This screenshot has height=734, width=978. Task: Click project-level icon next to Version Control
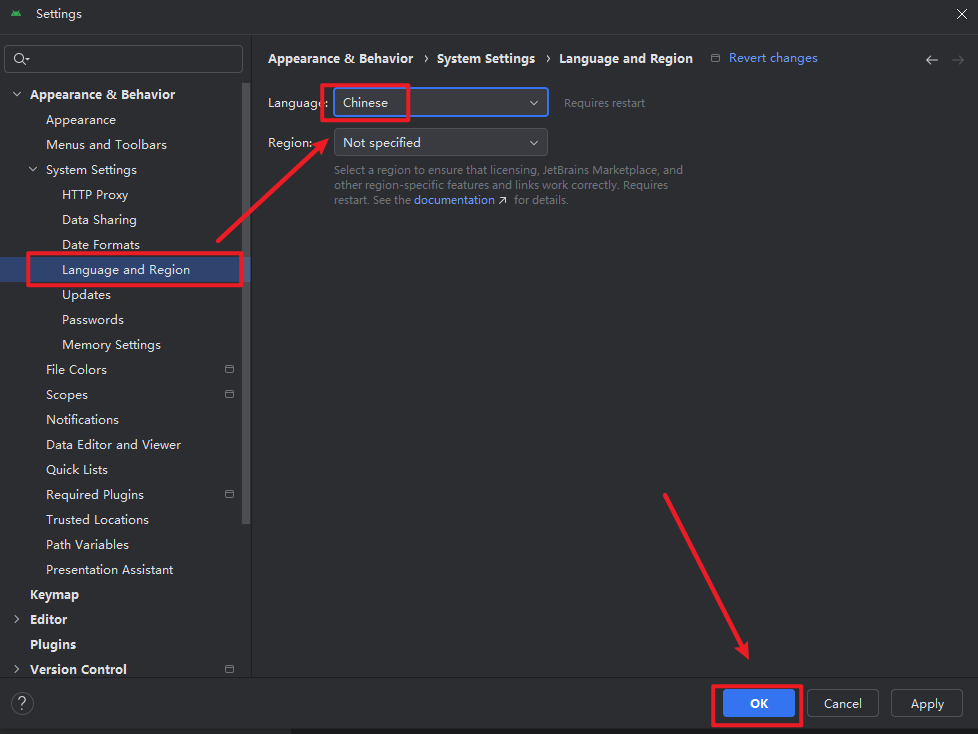click(229, 669)
